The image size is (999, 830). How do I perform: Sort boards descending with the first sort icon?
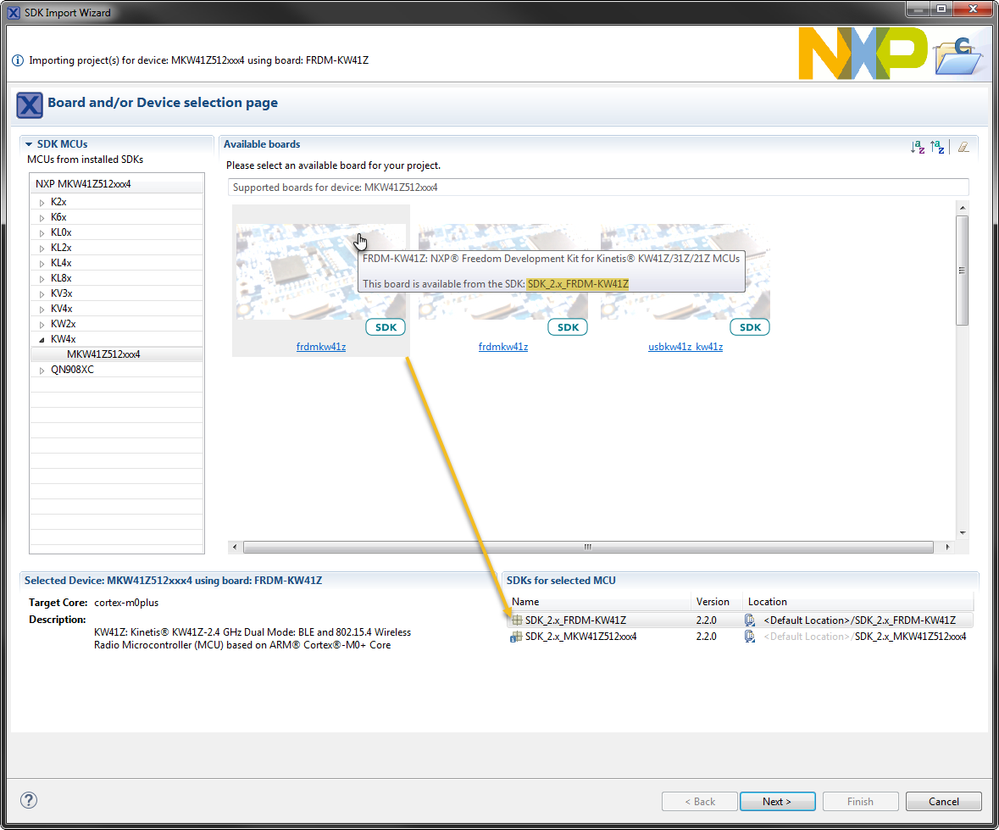pos(917,147)
